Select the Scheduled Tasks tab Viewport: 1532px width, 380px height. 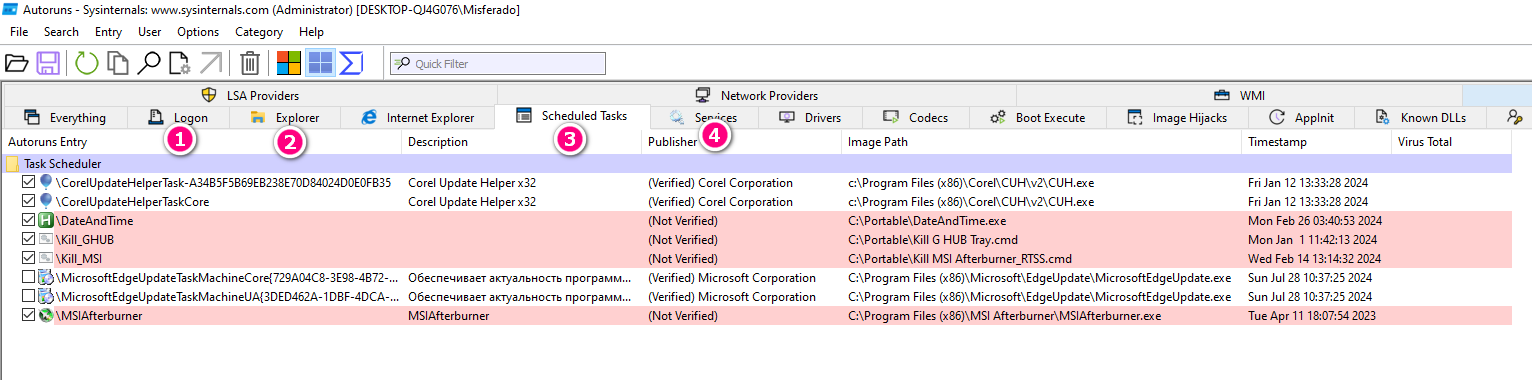(x=573, y=116)
